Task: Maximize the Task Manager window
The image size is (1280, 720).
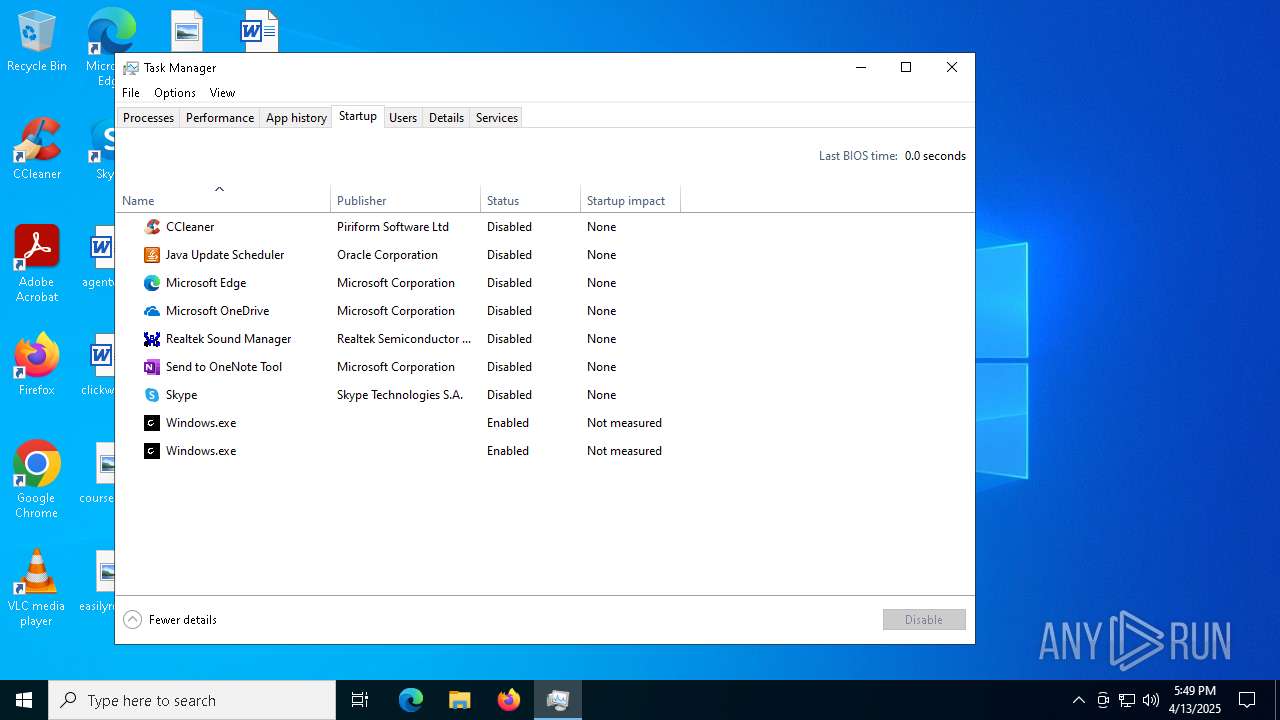Action: pos(906,68)
